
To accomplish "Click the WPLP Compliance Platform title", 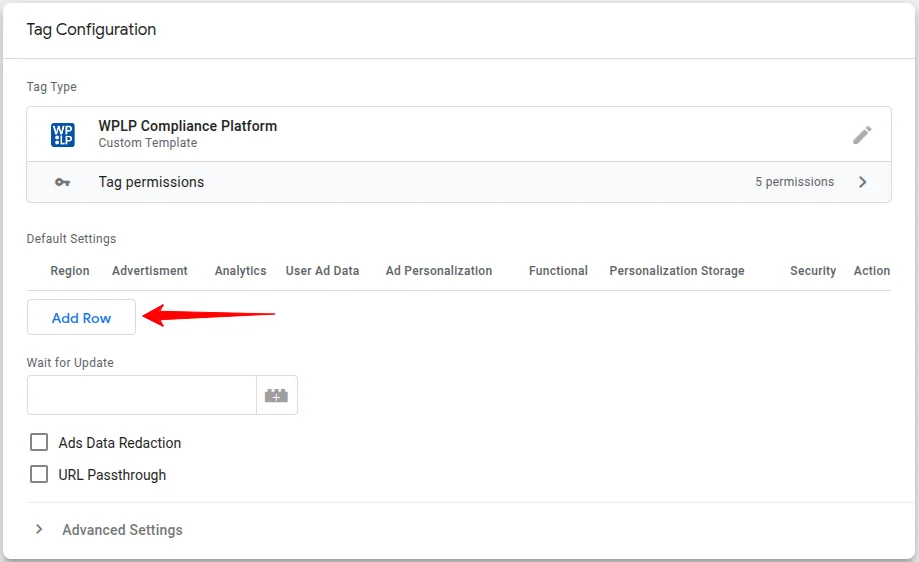I will pos(188,126).
